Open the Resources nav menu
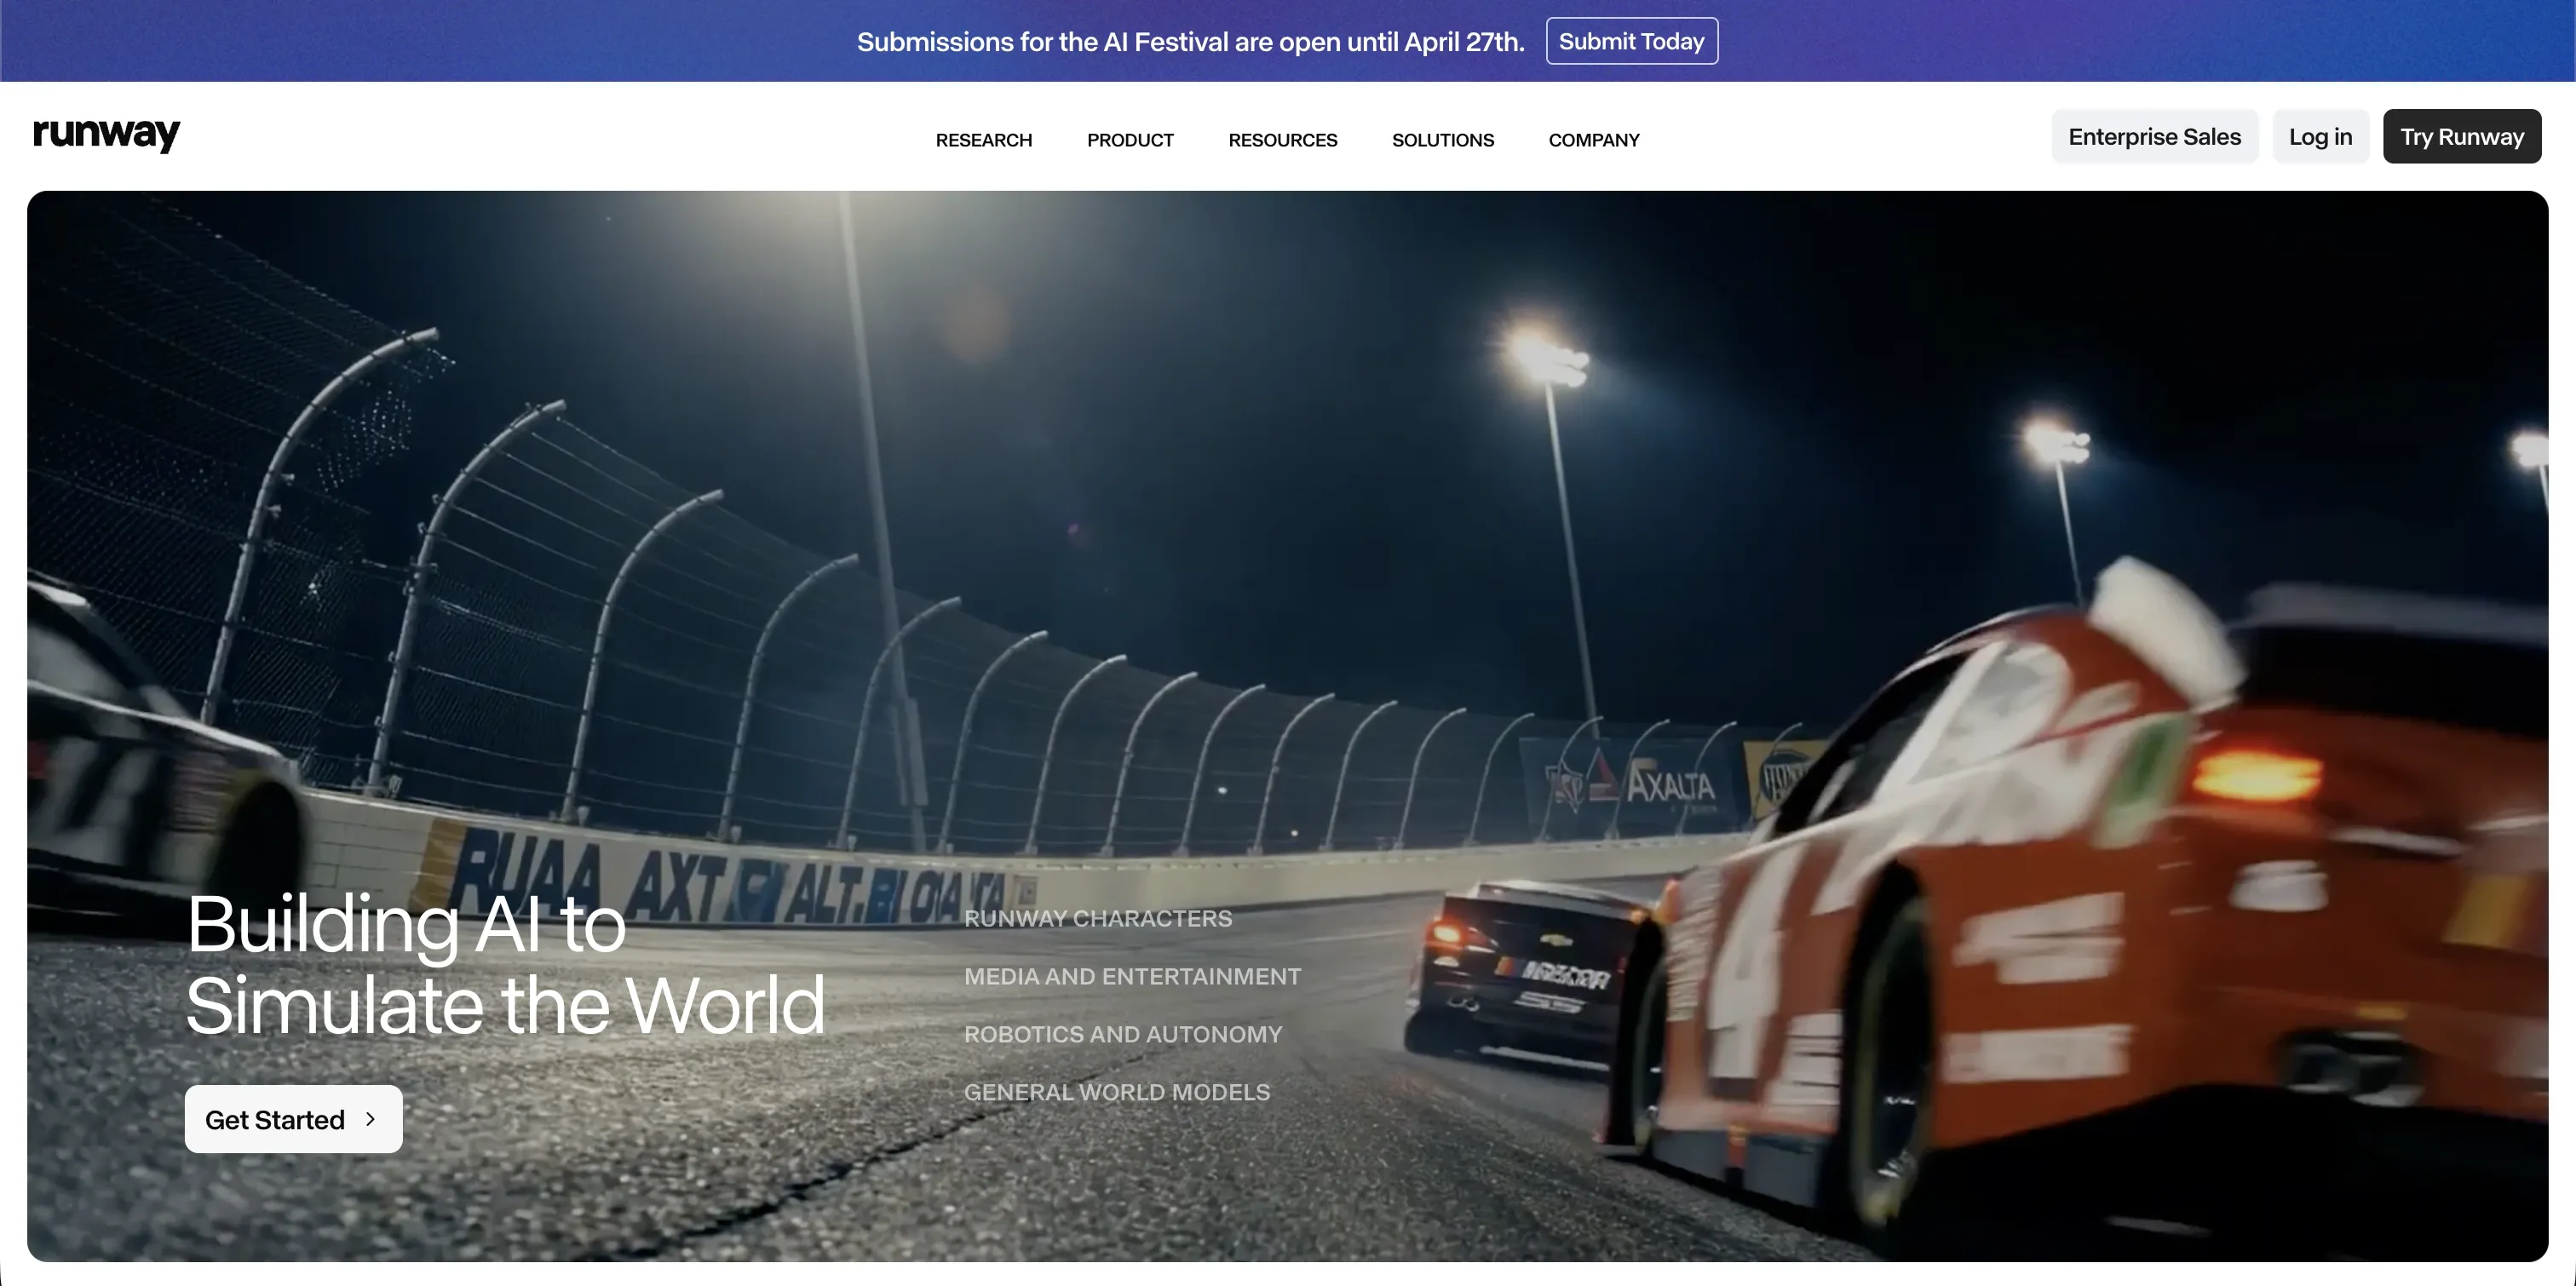The height and width of the screenshot is (1286, 2576). point(1282,140)
